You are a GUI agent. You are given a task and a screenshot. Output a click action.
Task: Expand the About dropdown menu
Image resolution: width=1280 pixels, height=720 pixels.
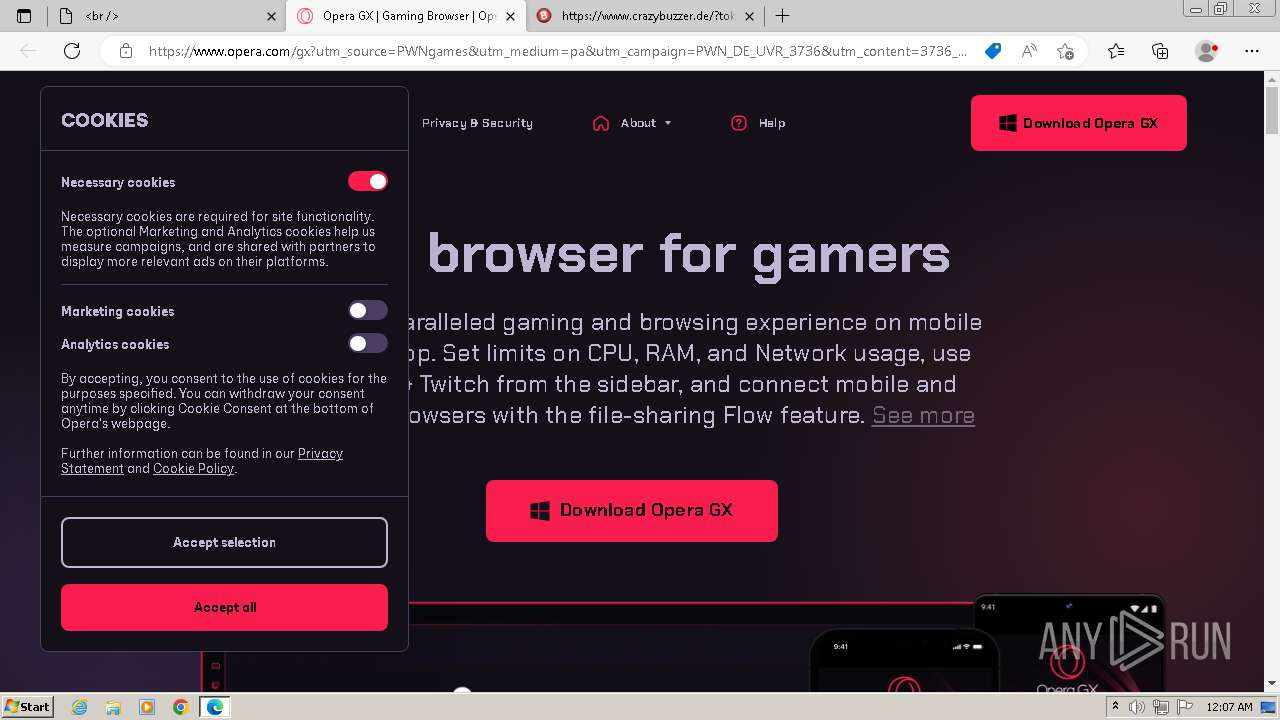point(646,123)
